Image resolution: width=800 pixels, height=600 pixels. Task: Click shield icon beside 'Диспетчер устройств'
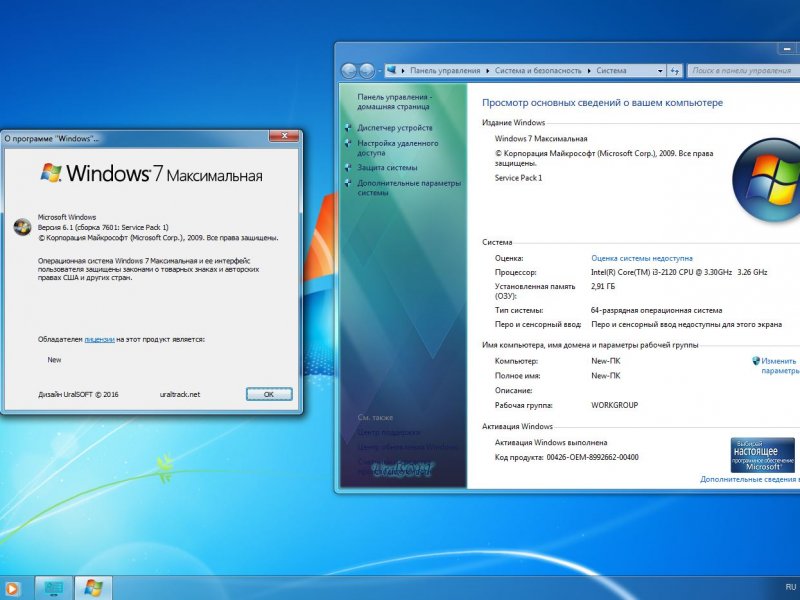click(x=348, y=128)
